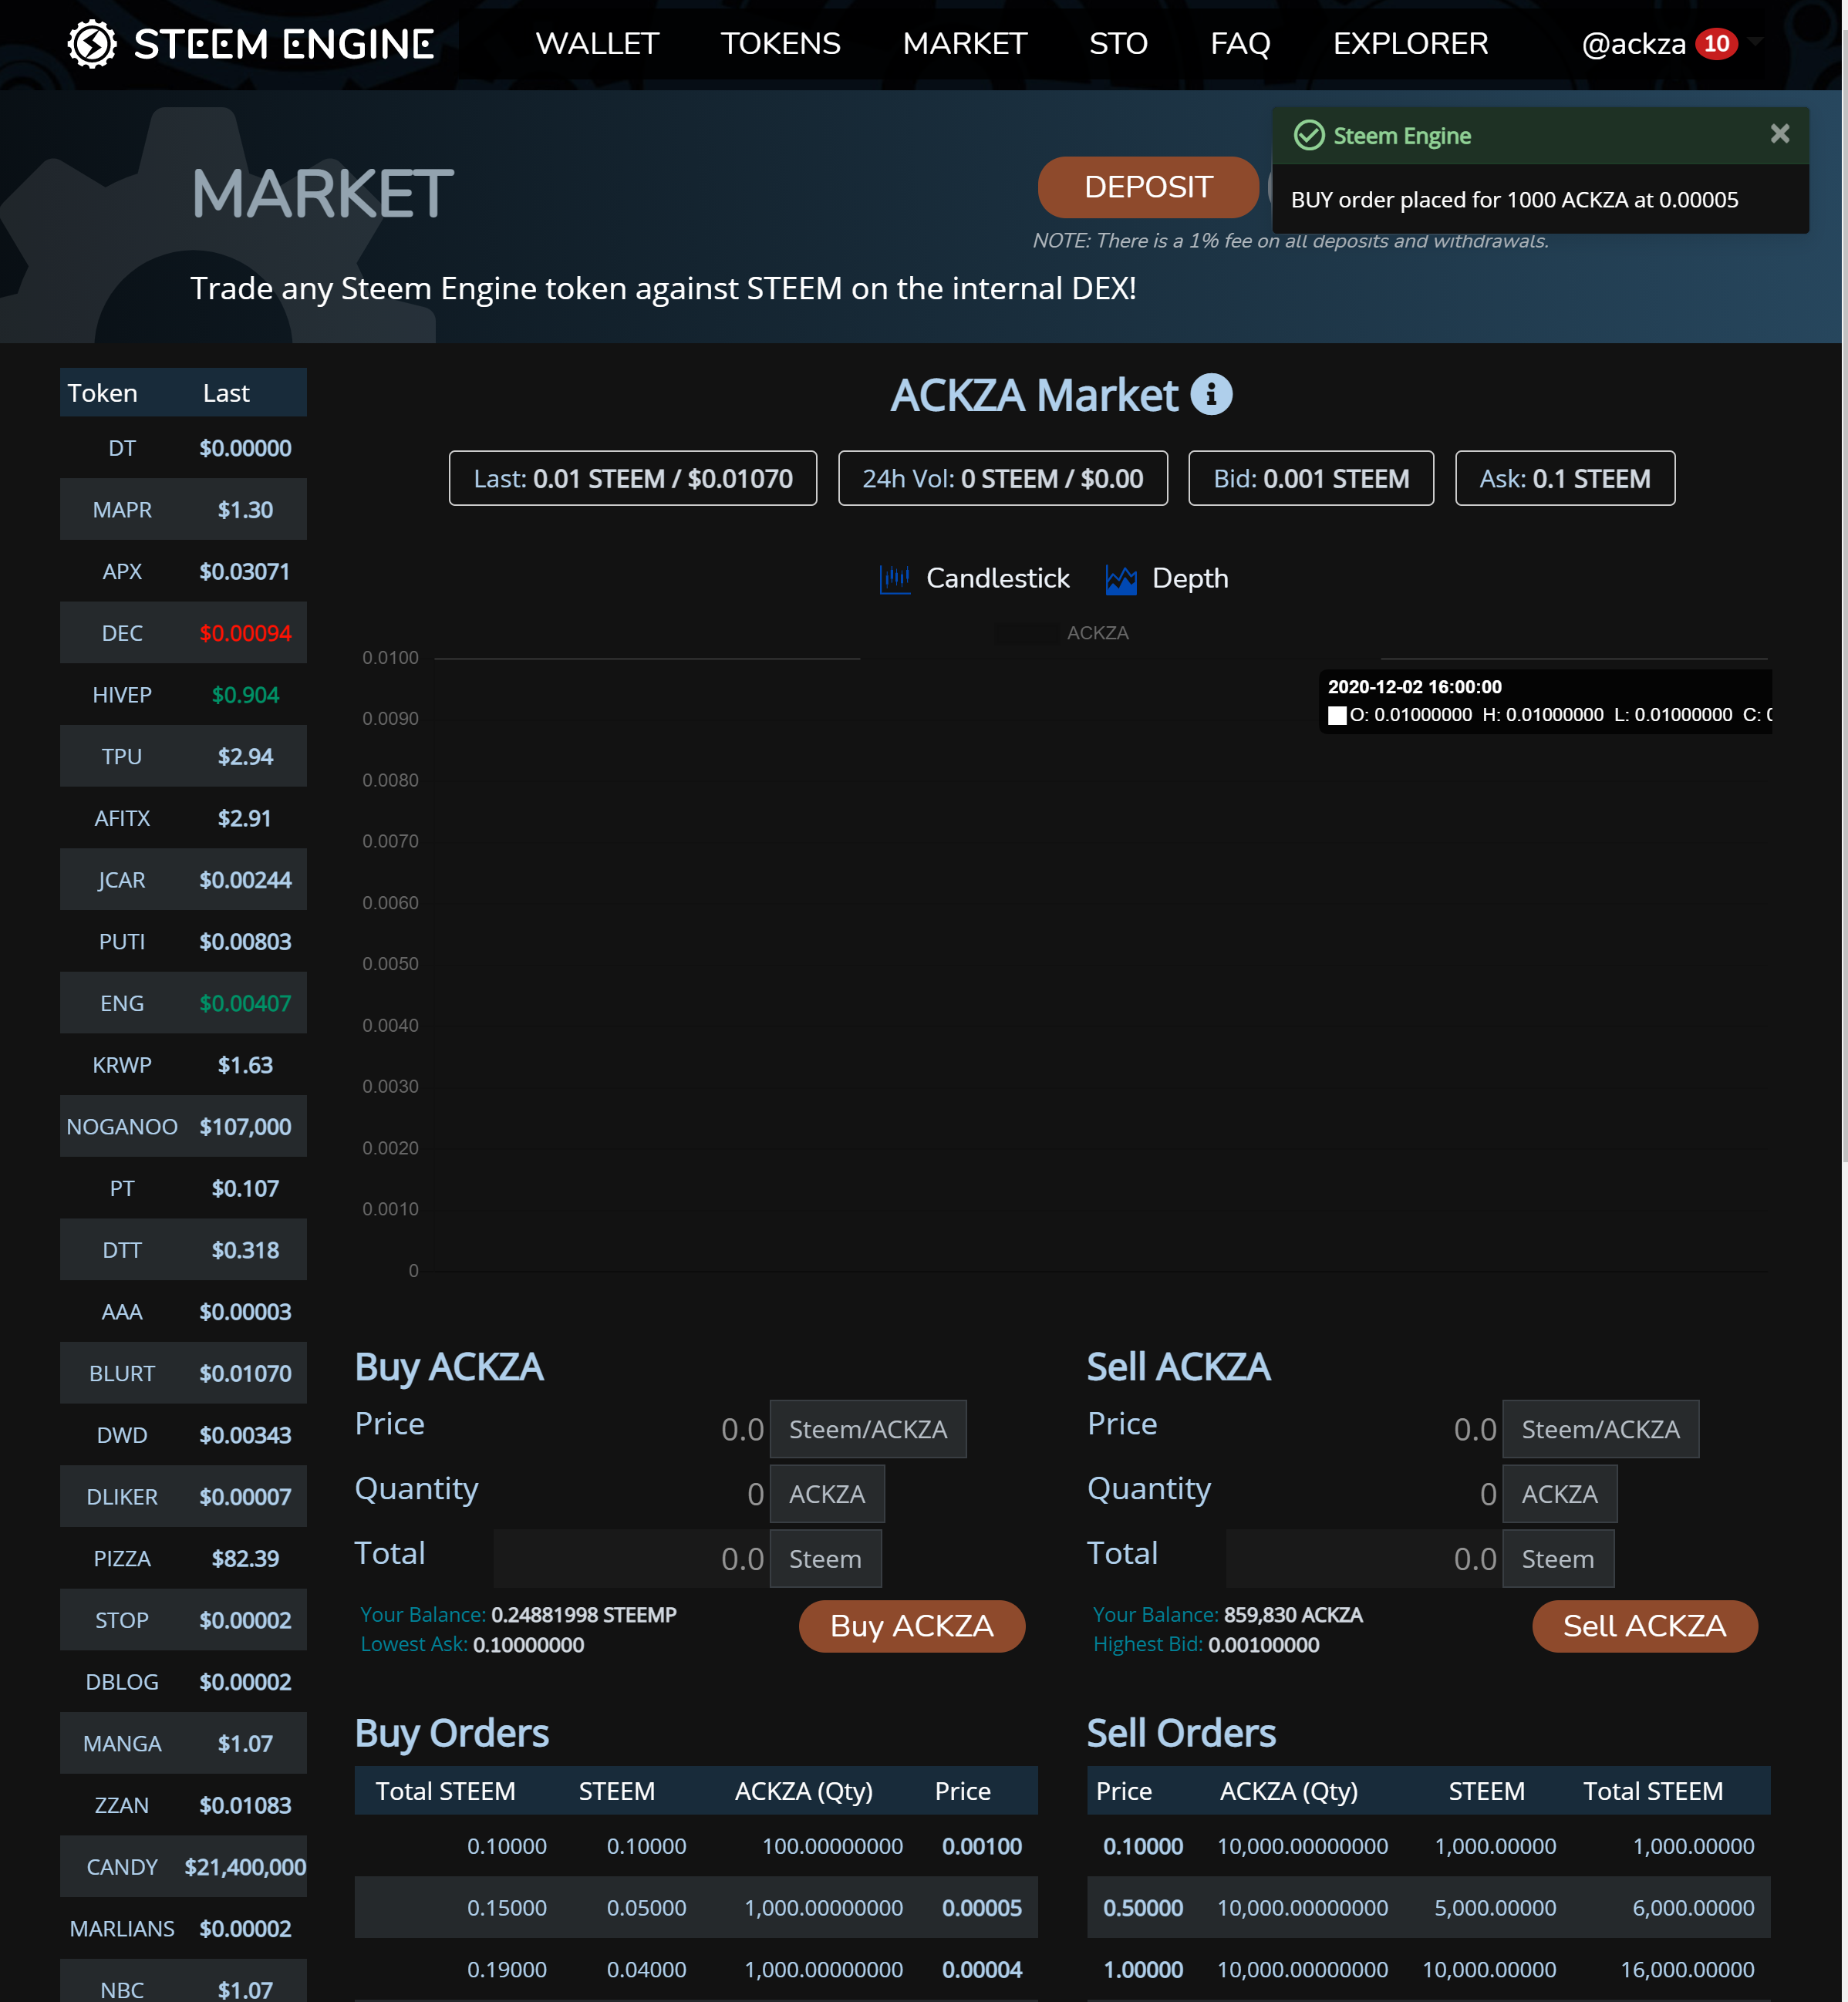Viewport: 1848px width, 2002px height.
Task: Open the WALLET menu
Action: pos(597,44)
